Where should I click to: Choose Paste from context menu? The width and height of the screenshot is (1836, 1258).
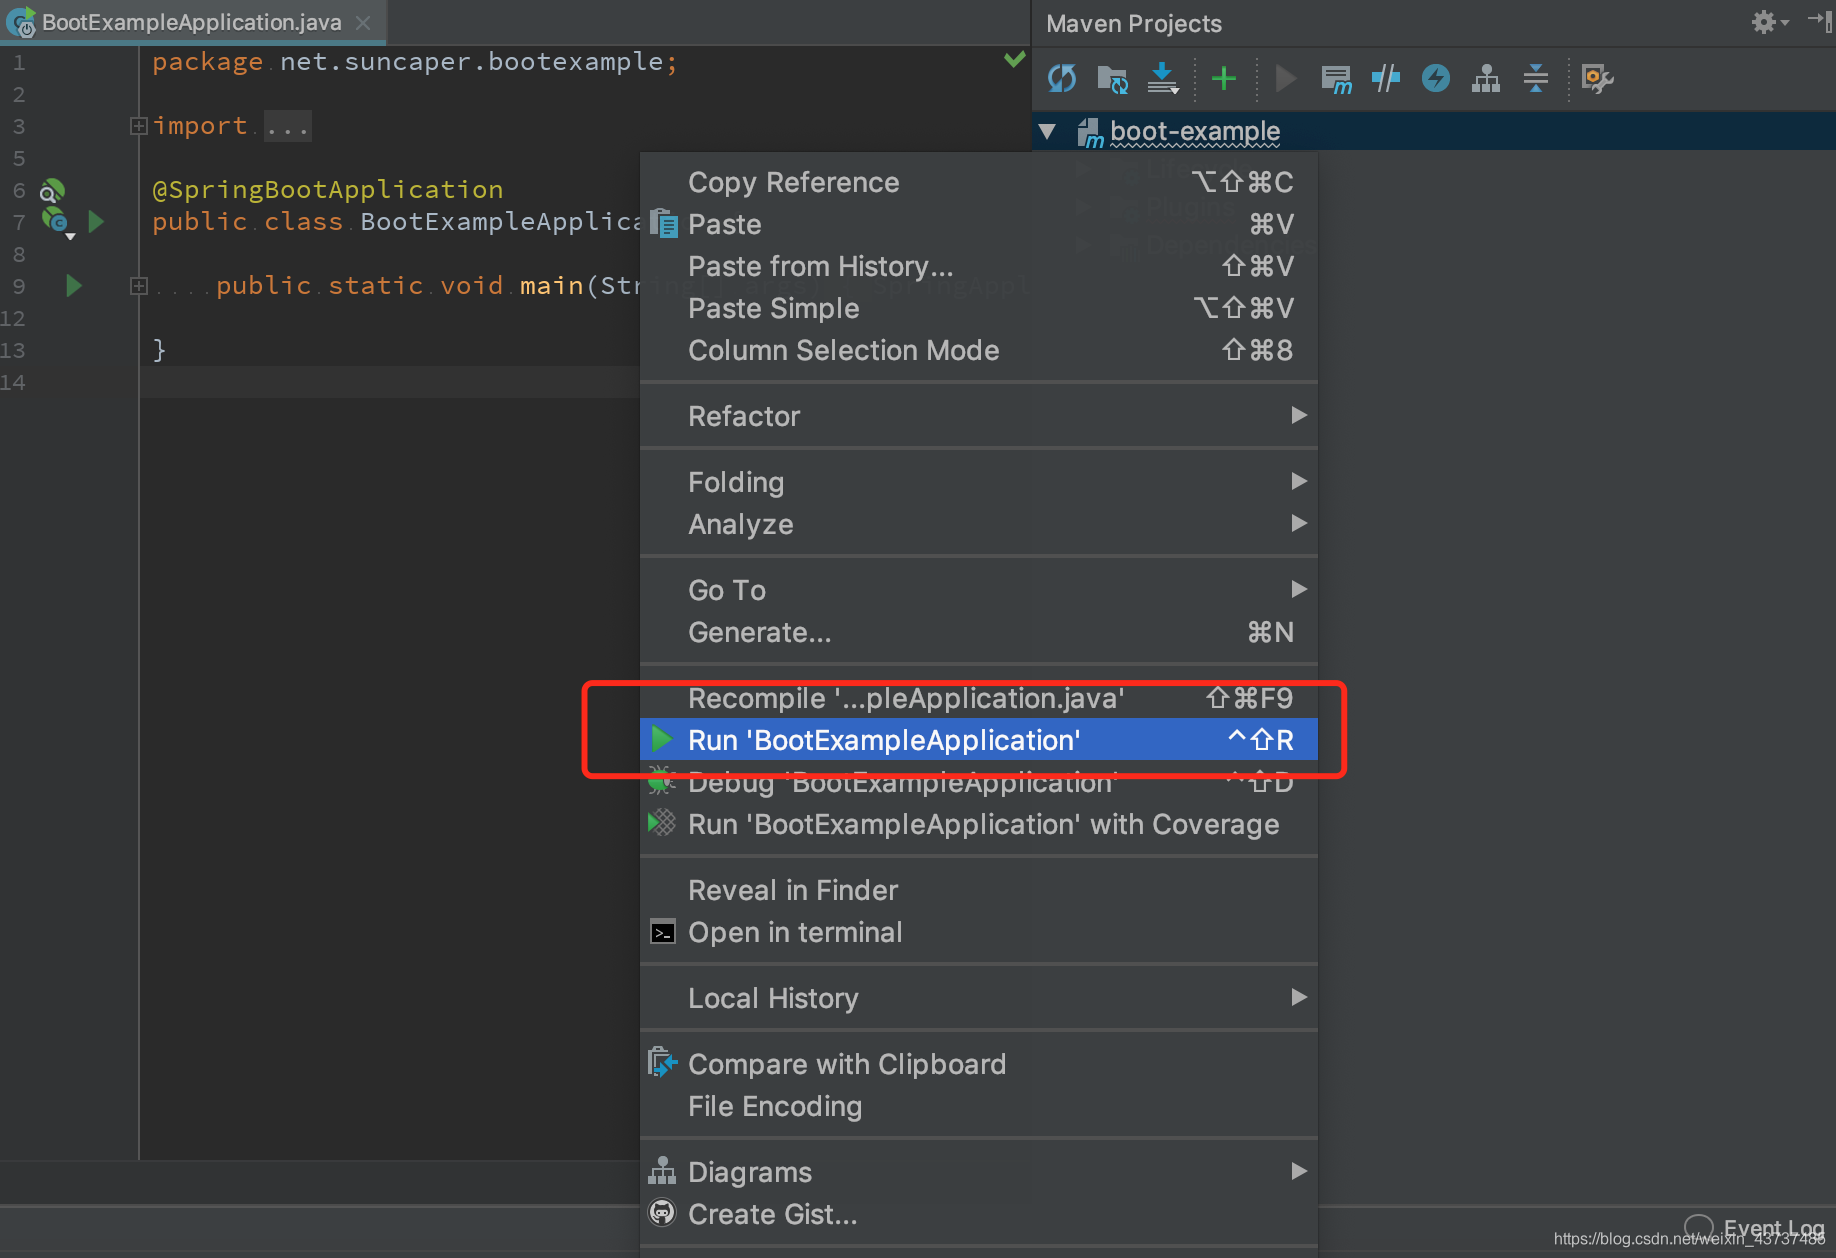click(x=978, y=224)
